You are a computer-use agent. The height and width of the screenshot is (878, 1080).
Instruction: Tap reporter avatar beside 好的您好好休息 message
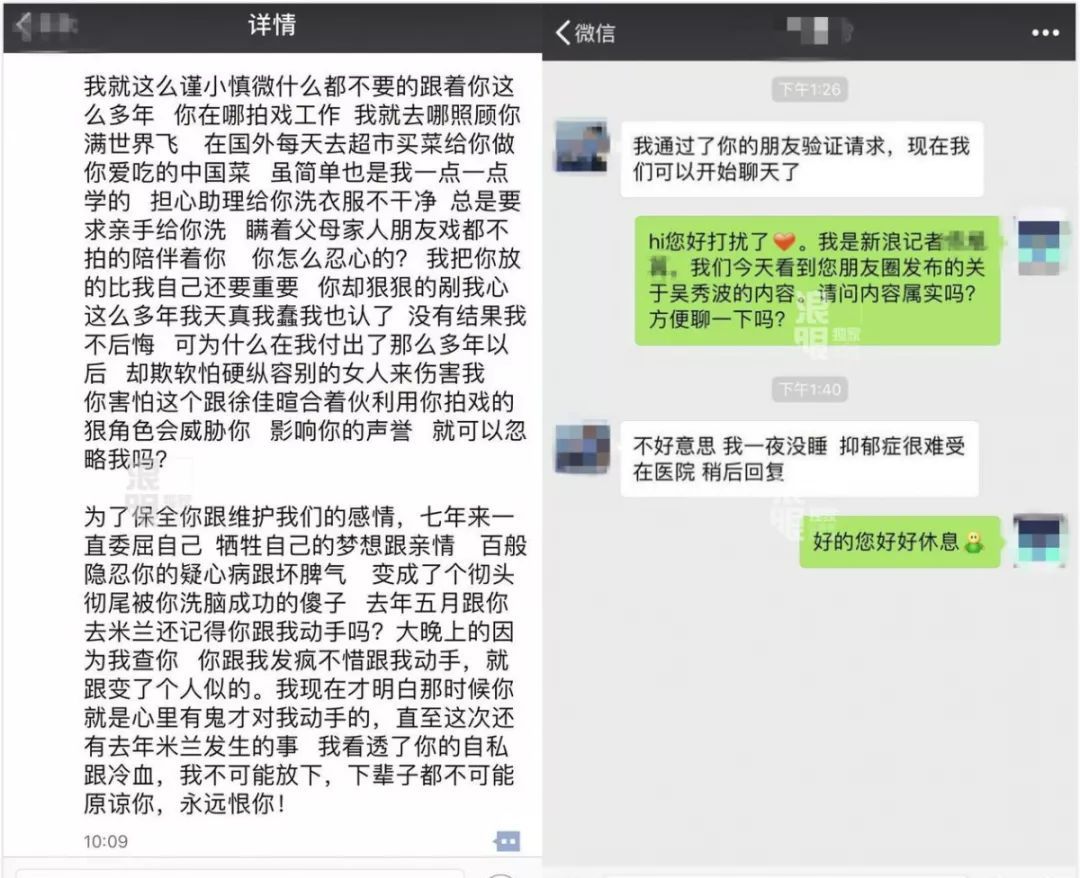(x=1040, y=542)
